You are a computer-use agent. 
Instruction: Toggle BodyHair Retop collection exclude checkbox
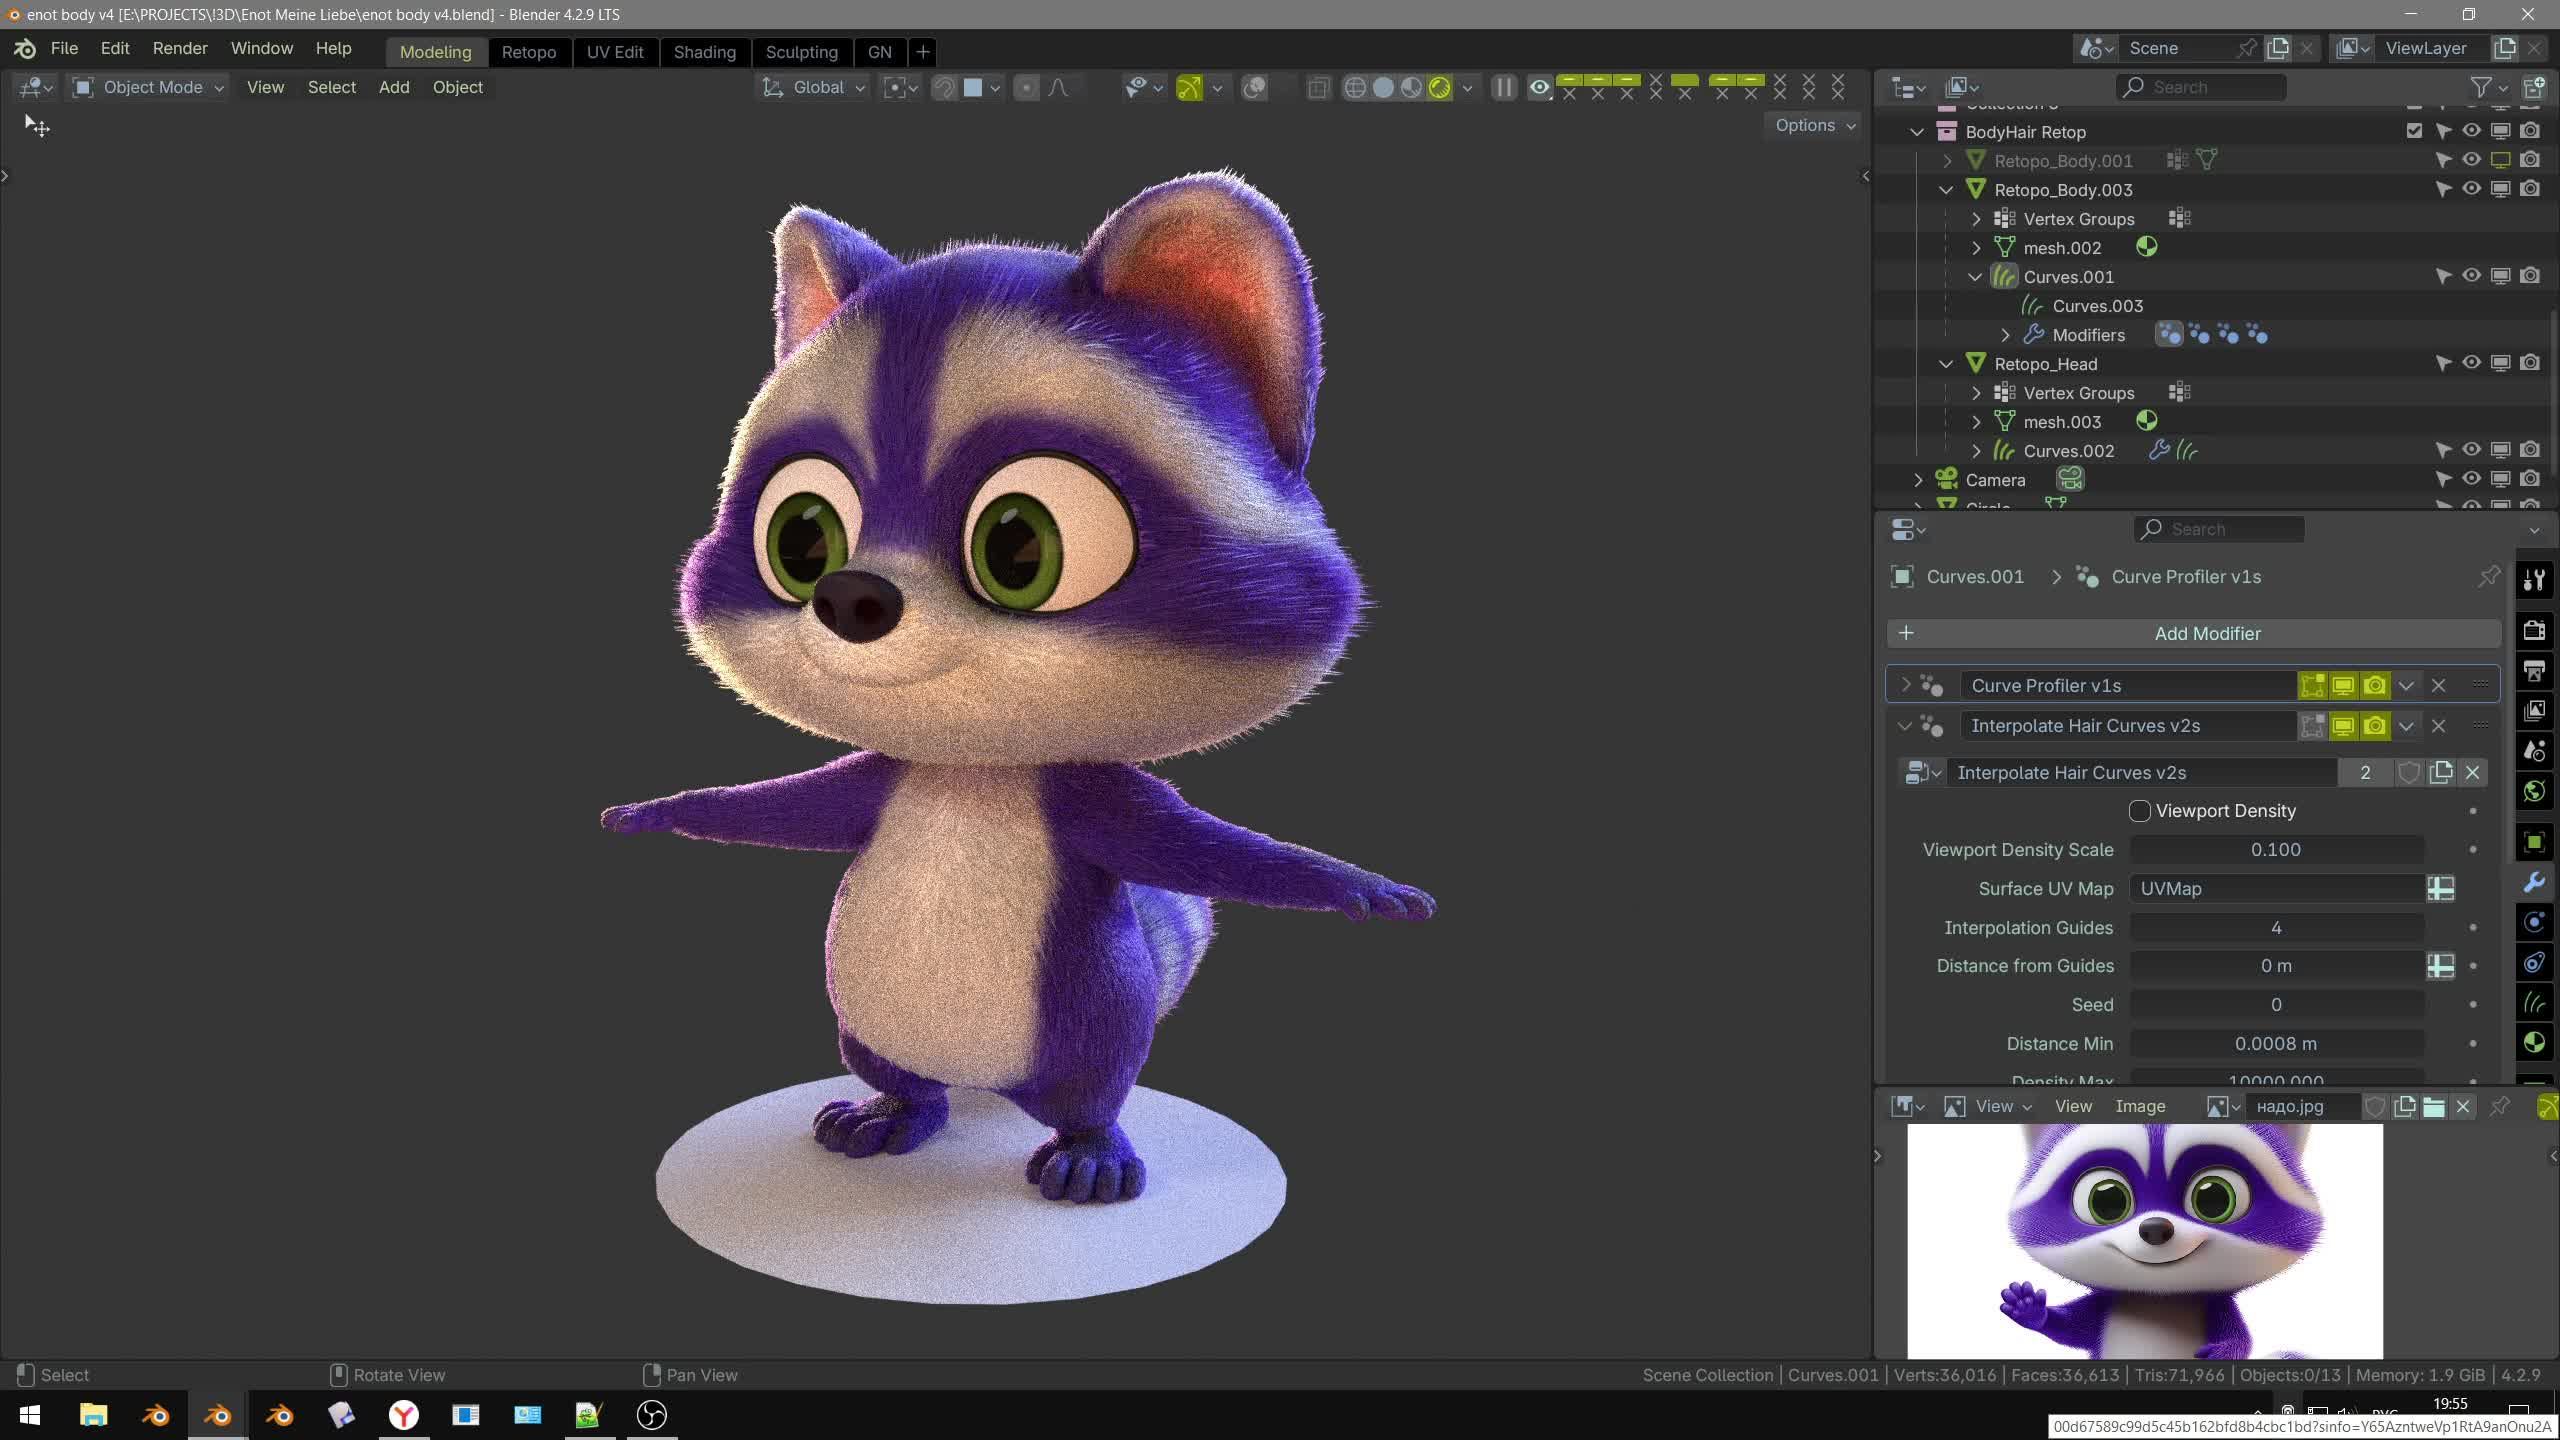pos(2414,131)
